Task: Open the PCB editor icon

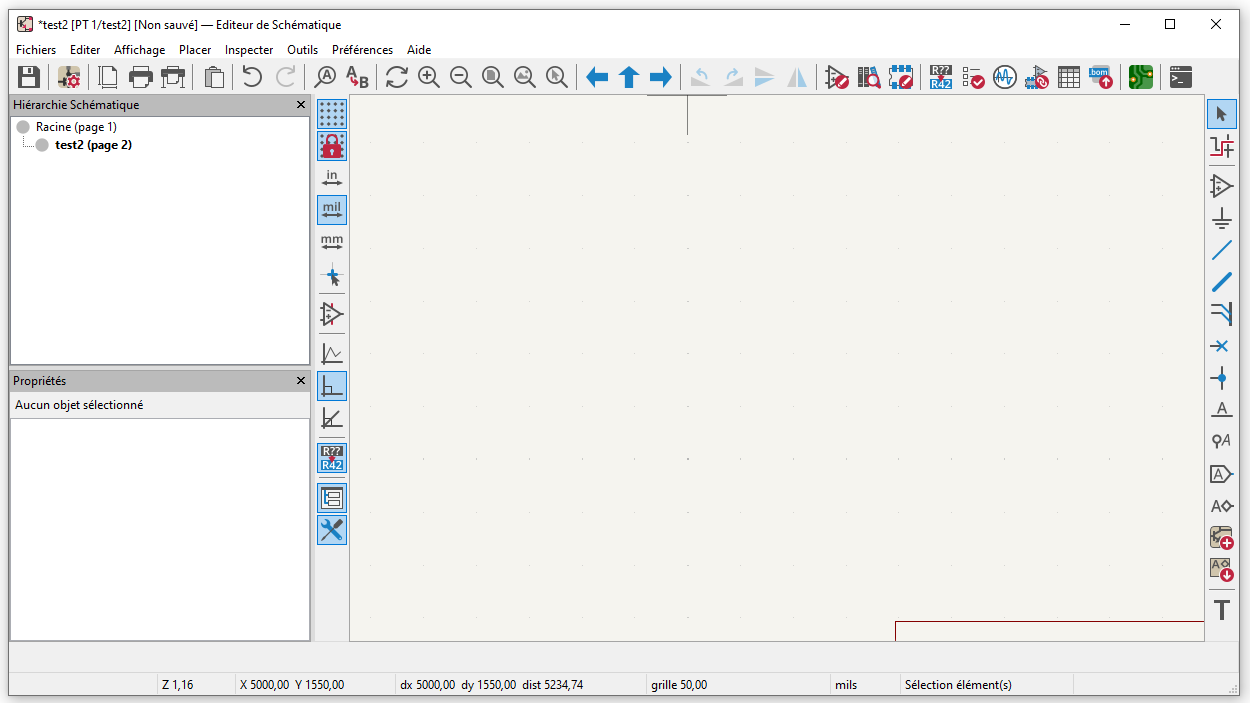Action: tap(1140, 77)
